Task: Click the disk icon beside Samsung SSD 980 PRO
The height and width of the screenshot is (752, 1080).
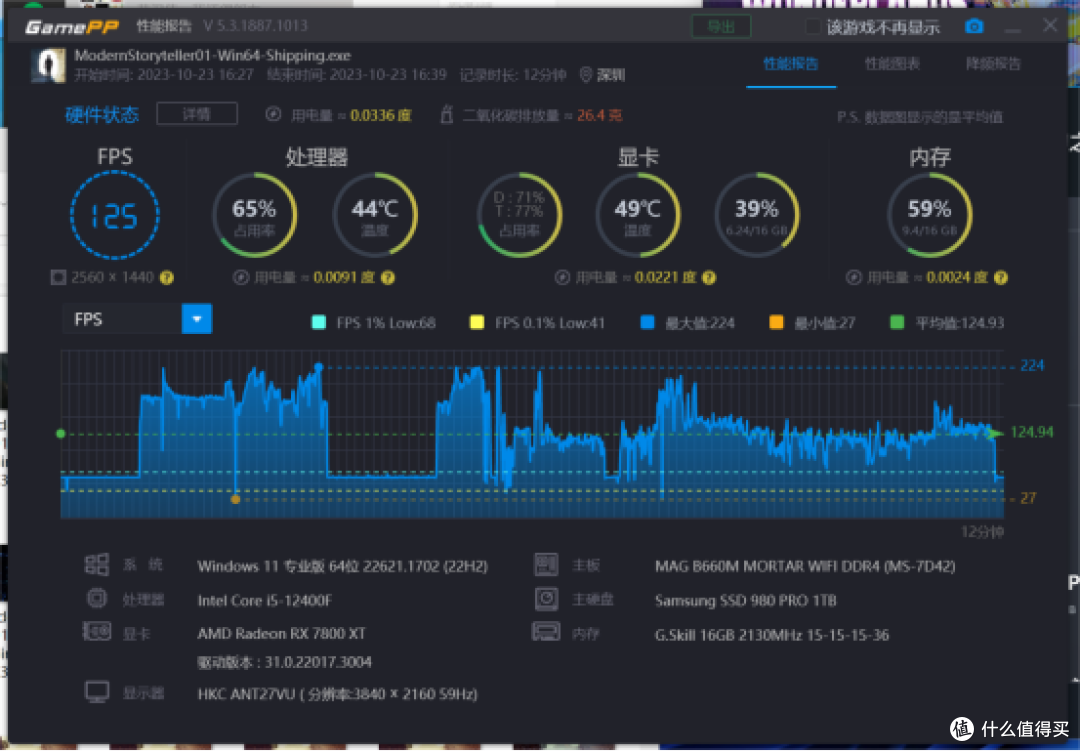Action: click(x=546, y=598)
